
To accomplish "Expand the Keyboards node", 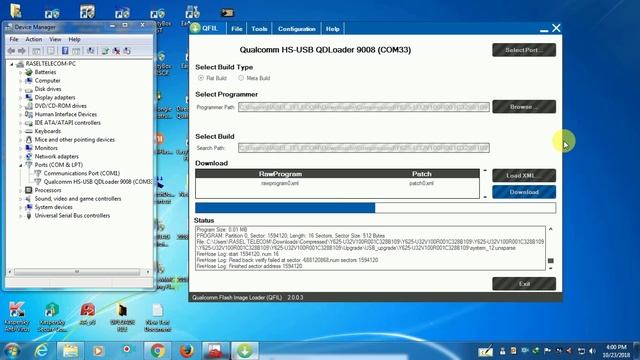I will tap(20, 131).
